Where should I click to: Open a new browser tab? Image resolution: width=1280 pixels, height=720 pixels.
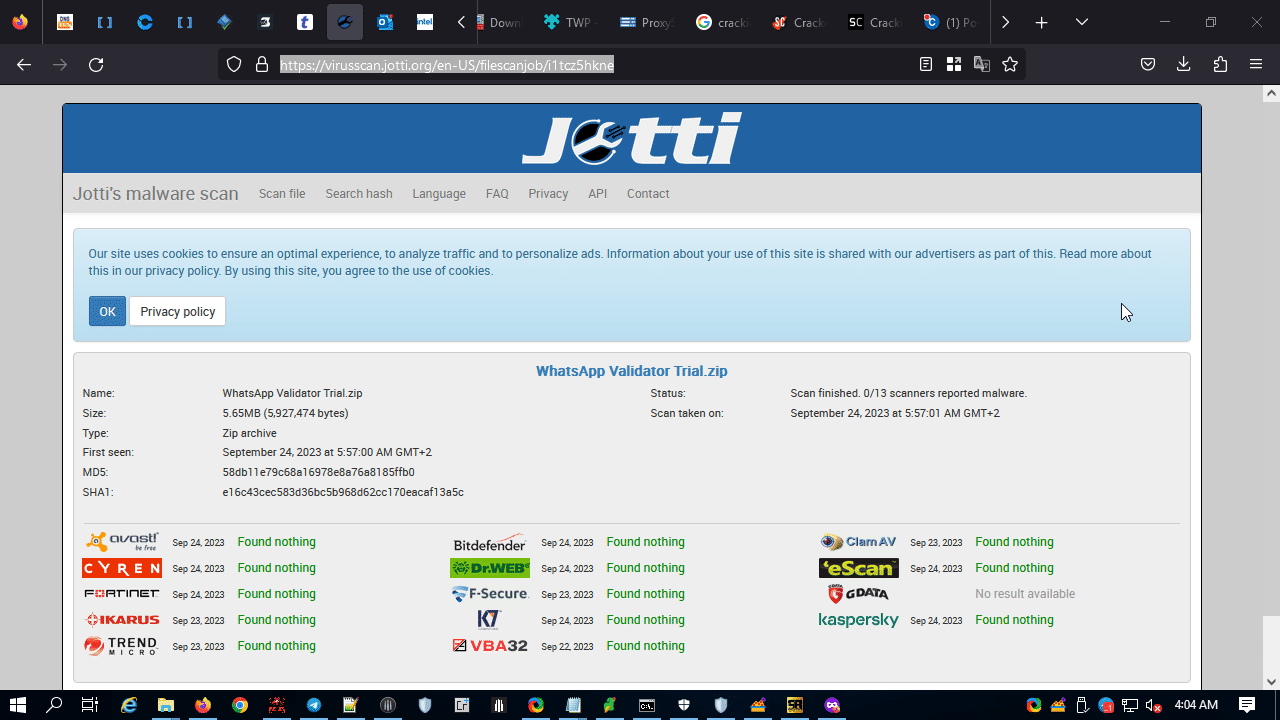click(1041, 22)
